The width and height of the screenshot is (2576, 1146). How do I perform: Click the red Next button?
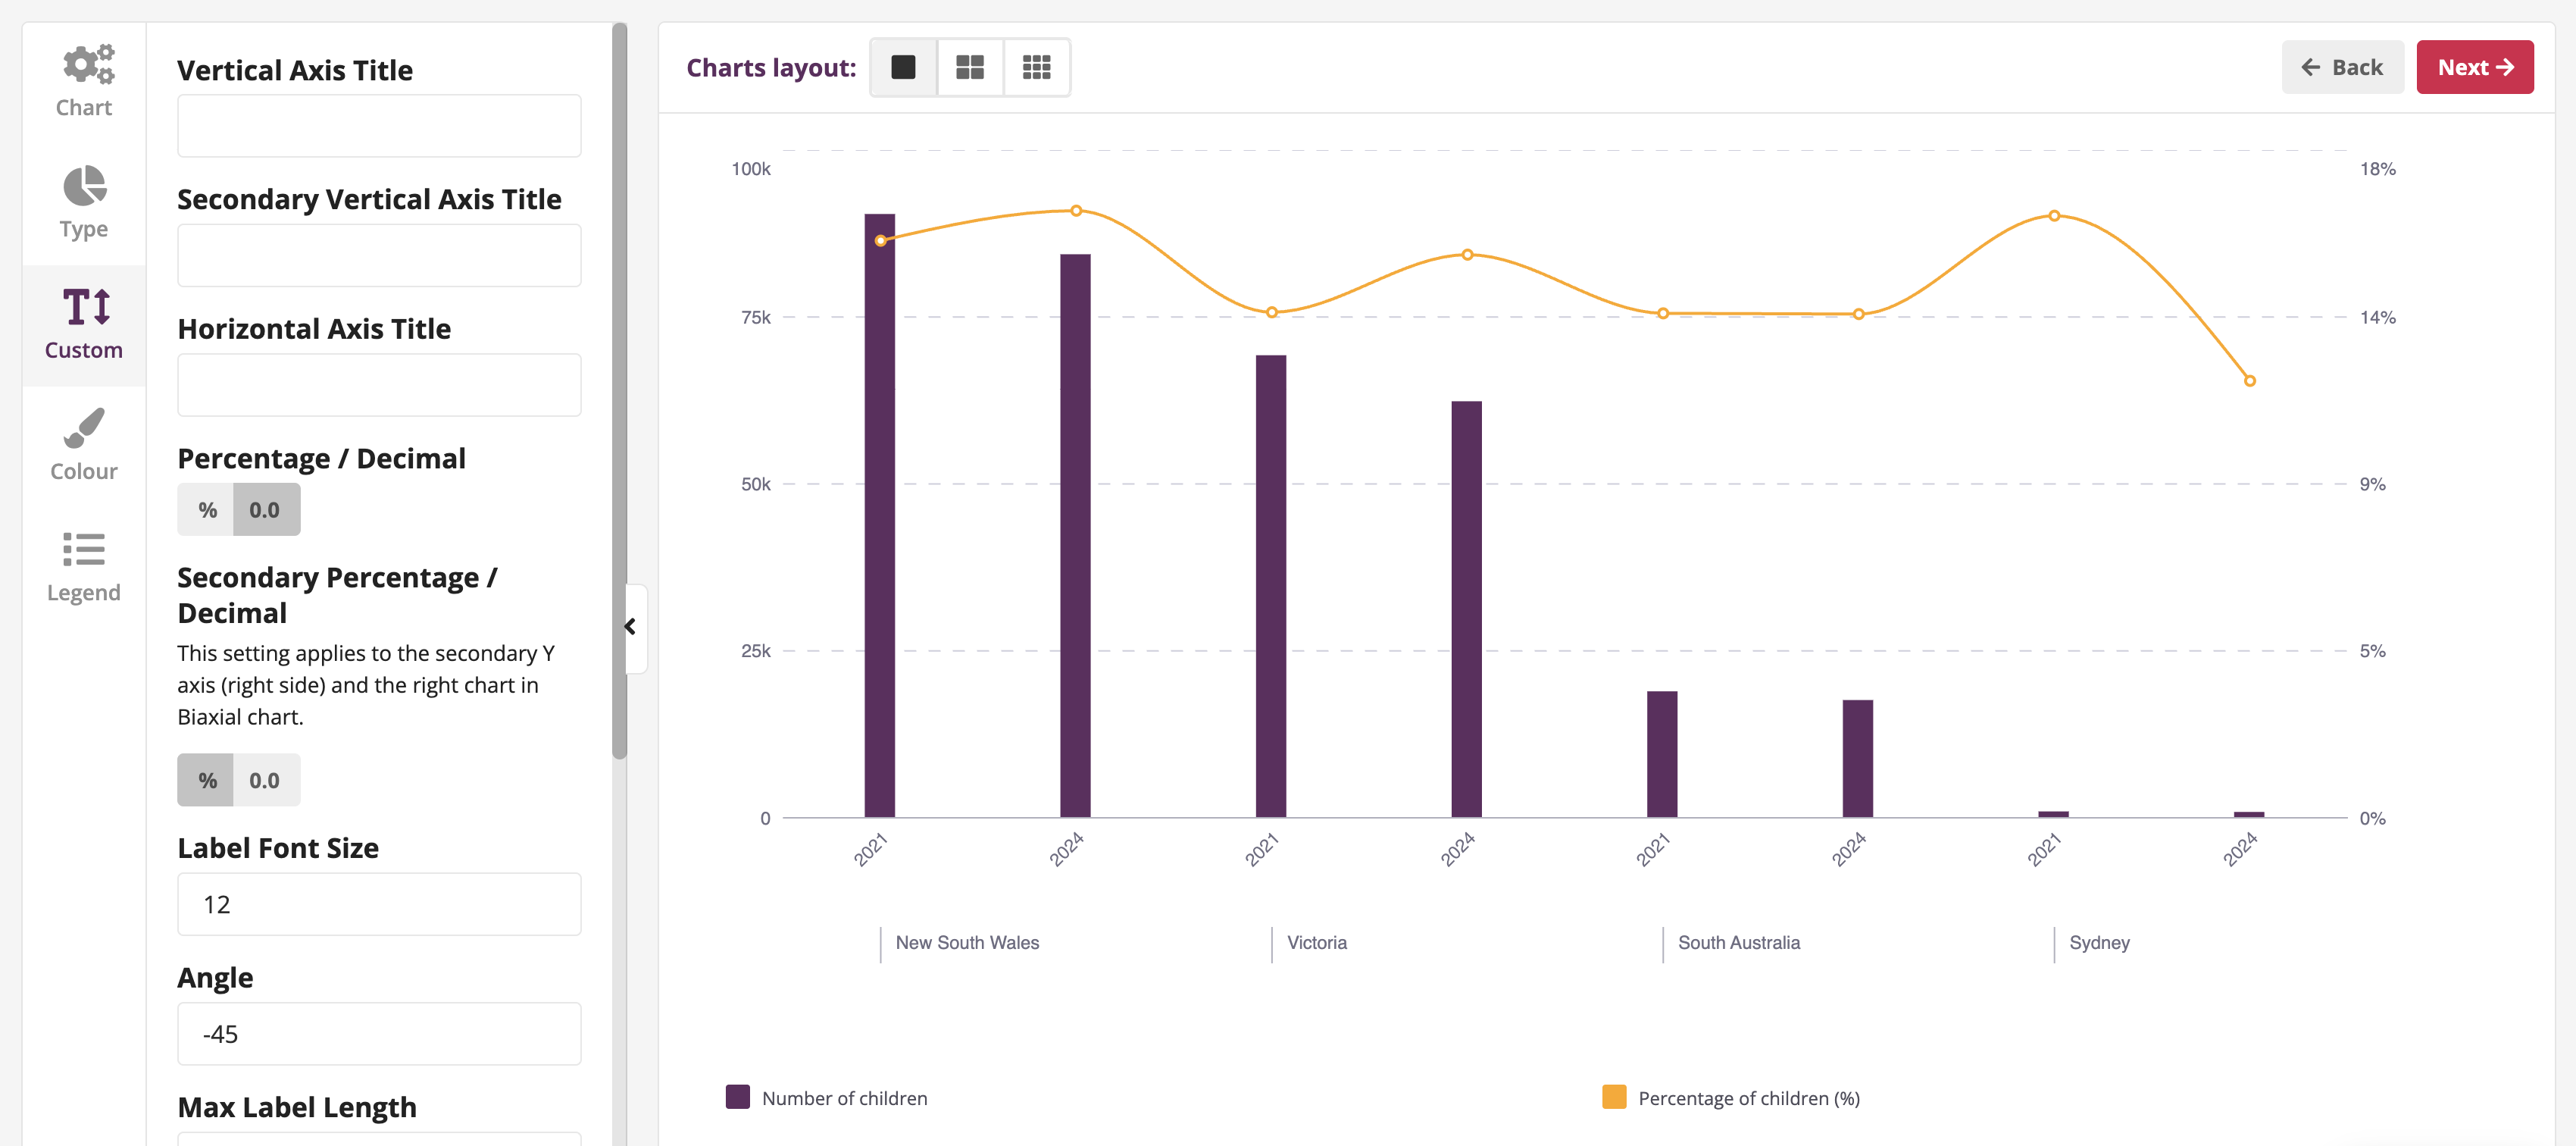pos(2474,67)
